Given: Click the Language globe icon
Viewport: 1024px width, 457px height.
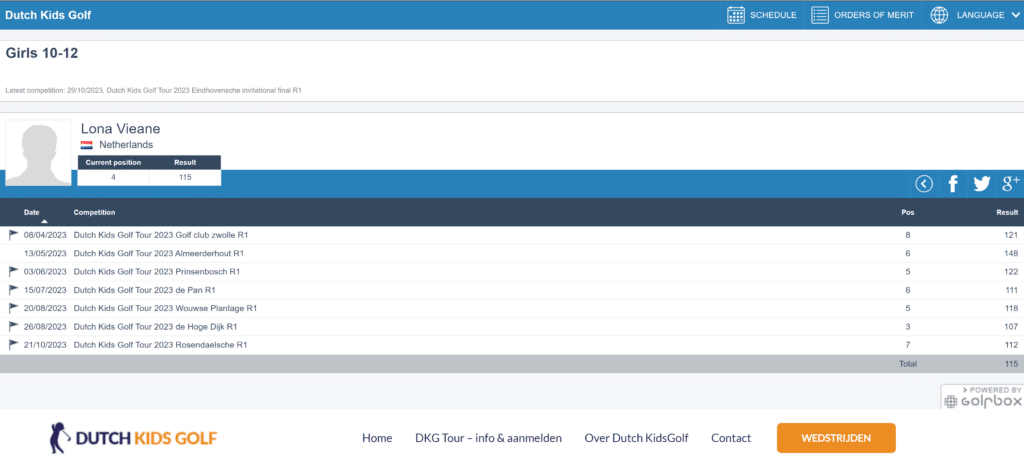Looking at the screenshot, I should pos(939,15).
